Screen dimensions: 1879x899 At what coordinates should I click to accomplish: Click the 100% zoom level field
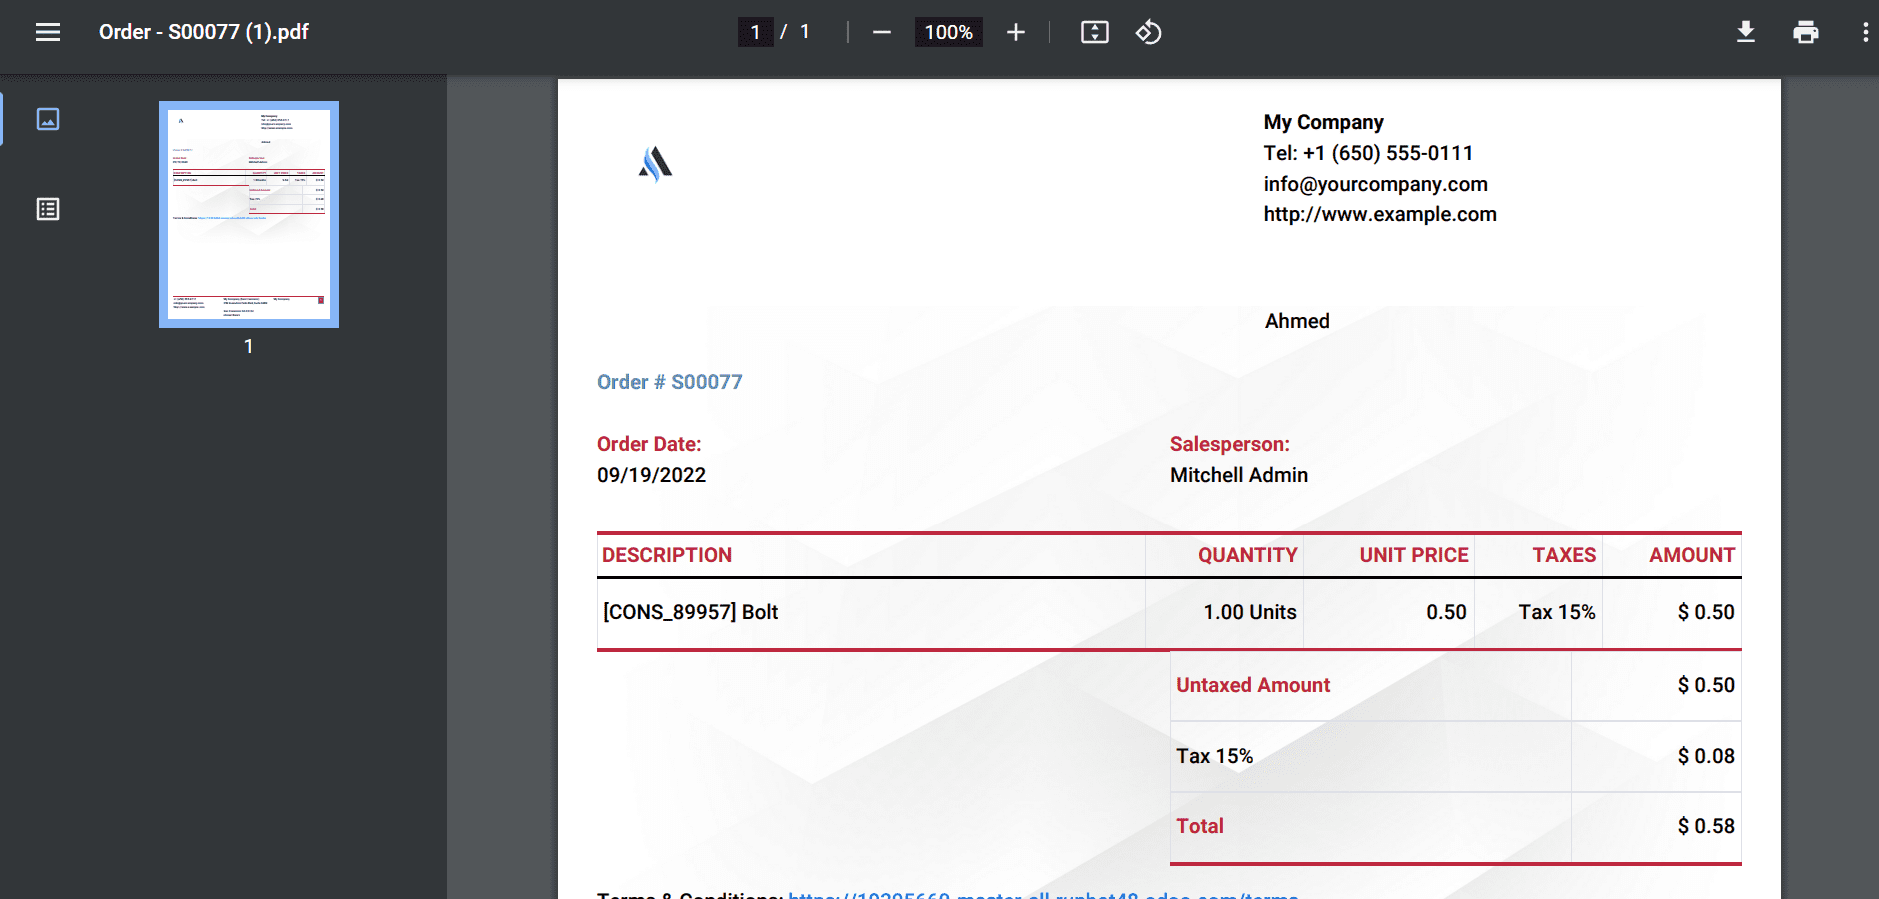948,32
